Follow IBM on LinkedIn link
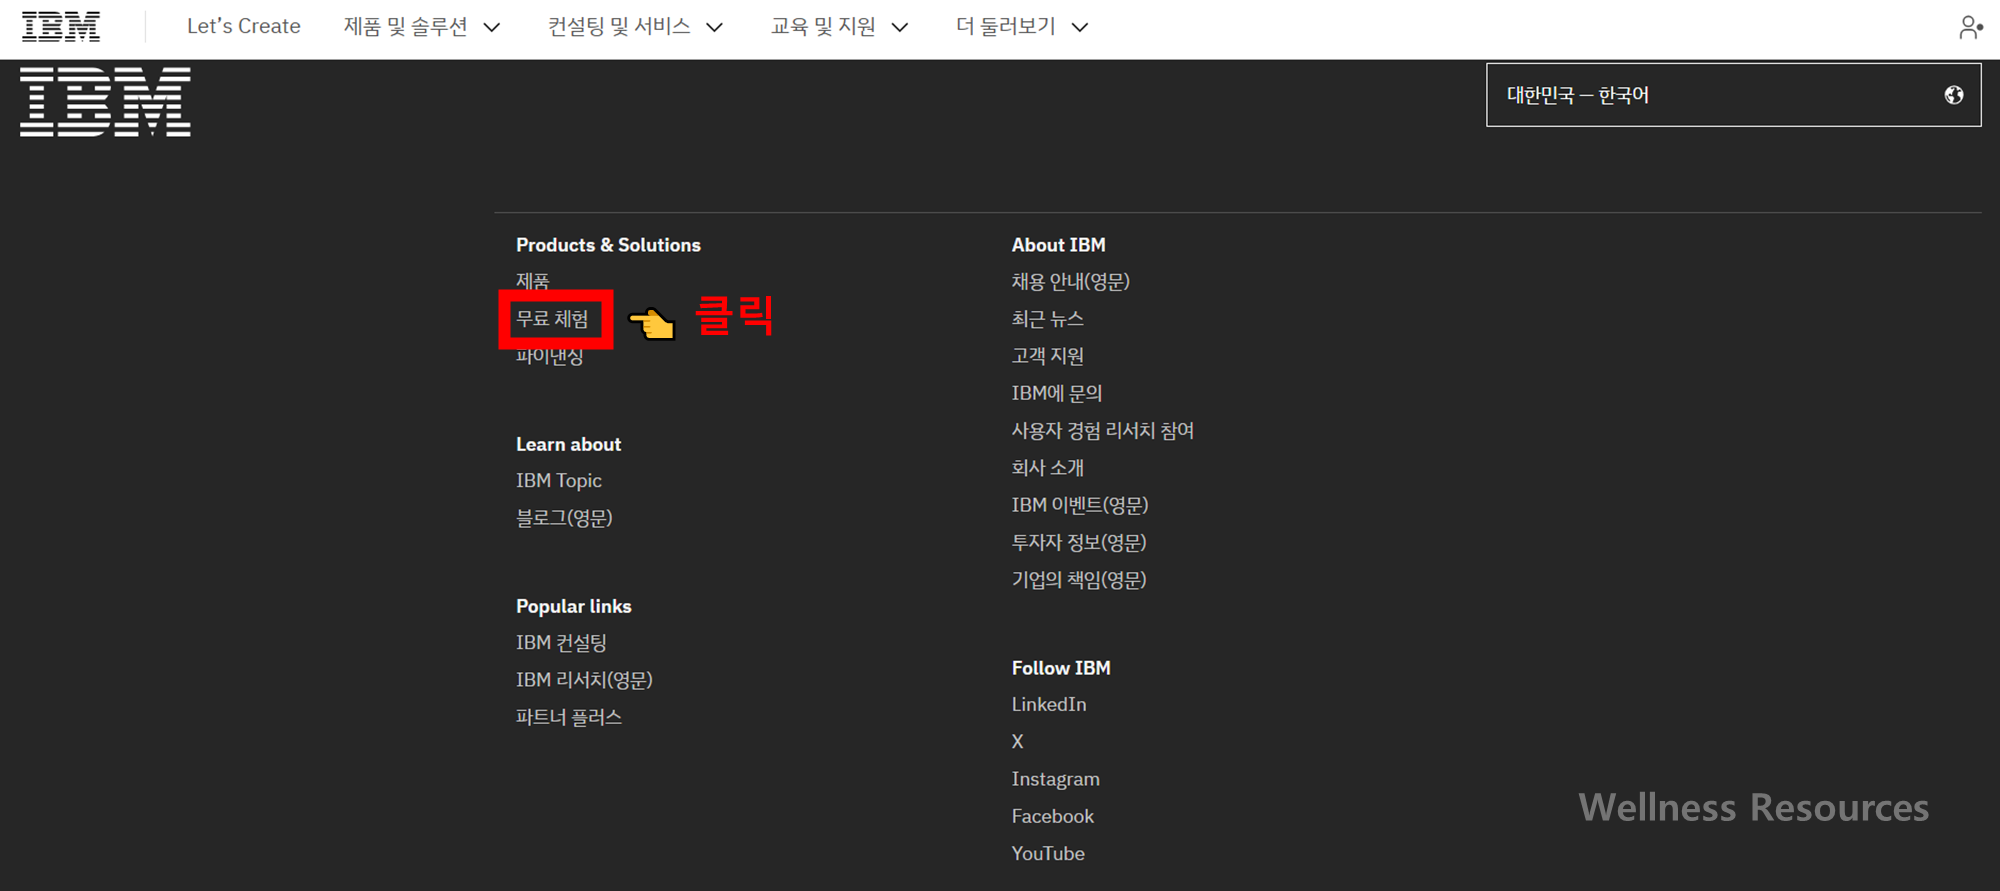The height and width of the screenshot is (891, 2000). 1049,705
